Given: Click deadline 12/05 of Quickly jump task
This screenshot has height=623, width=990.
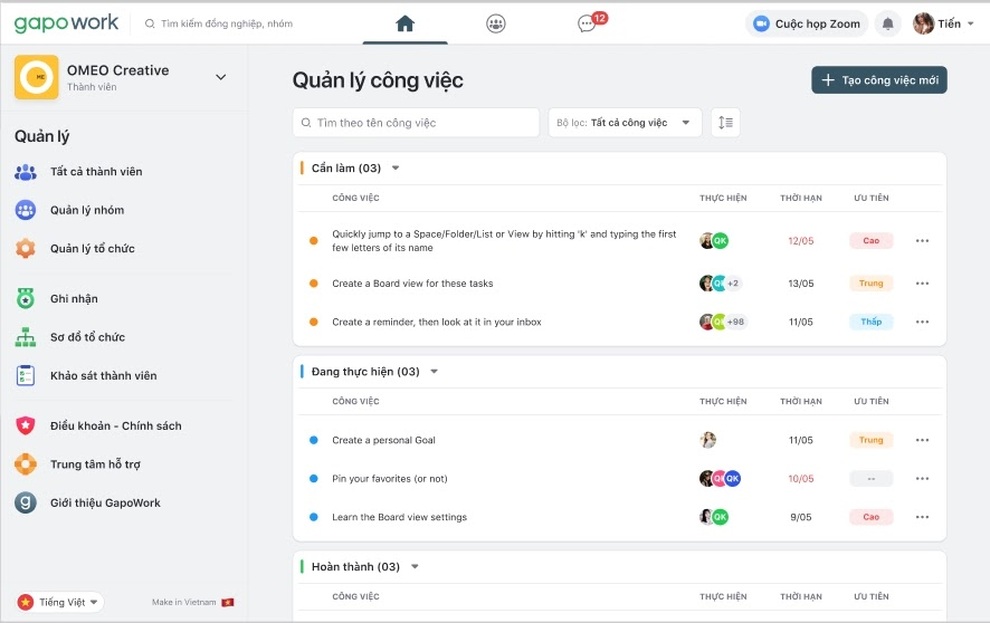Looking at the screenshot, I should click(801, 240).
